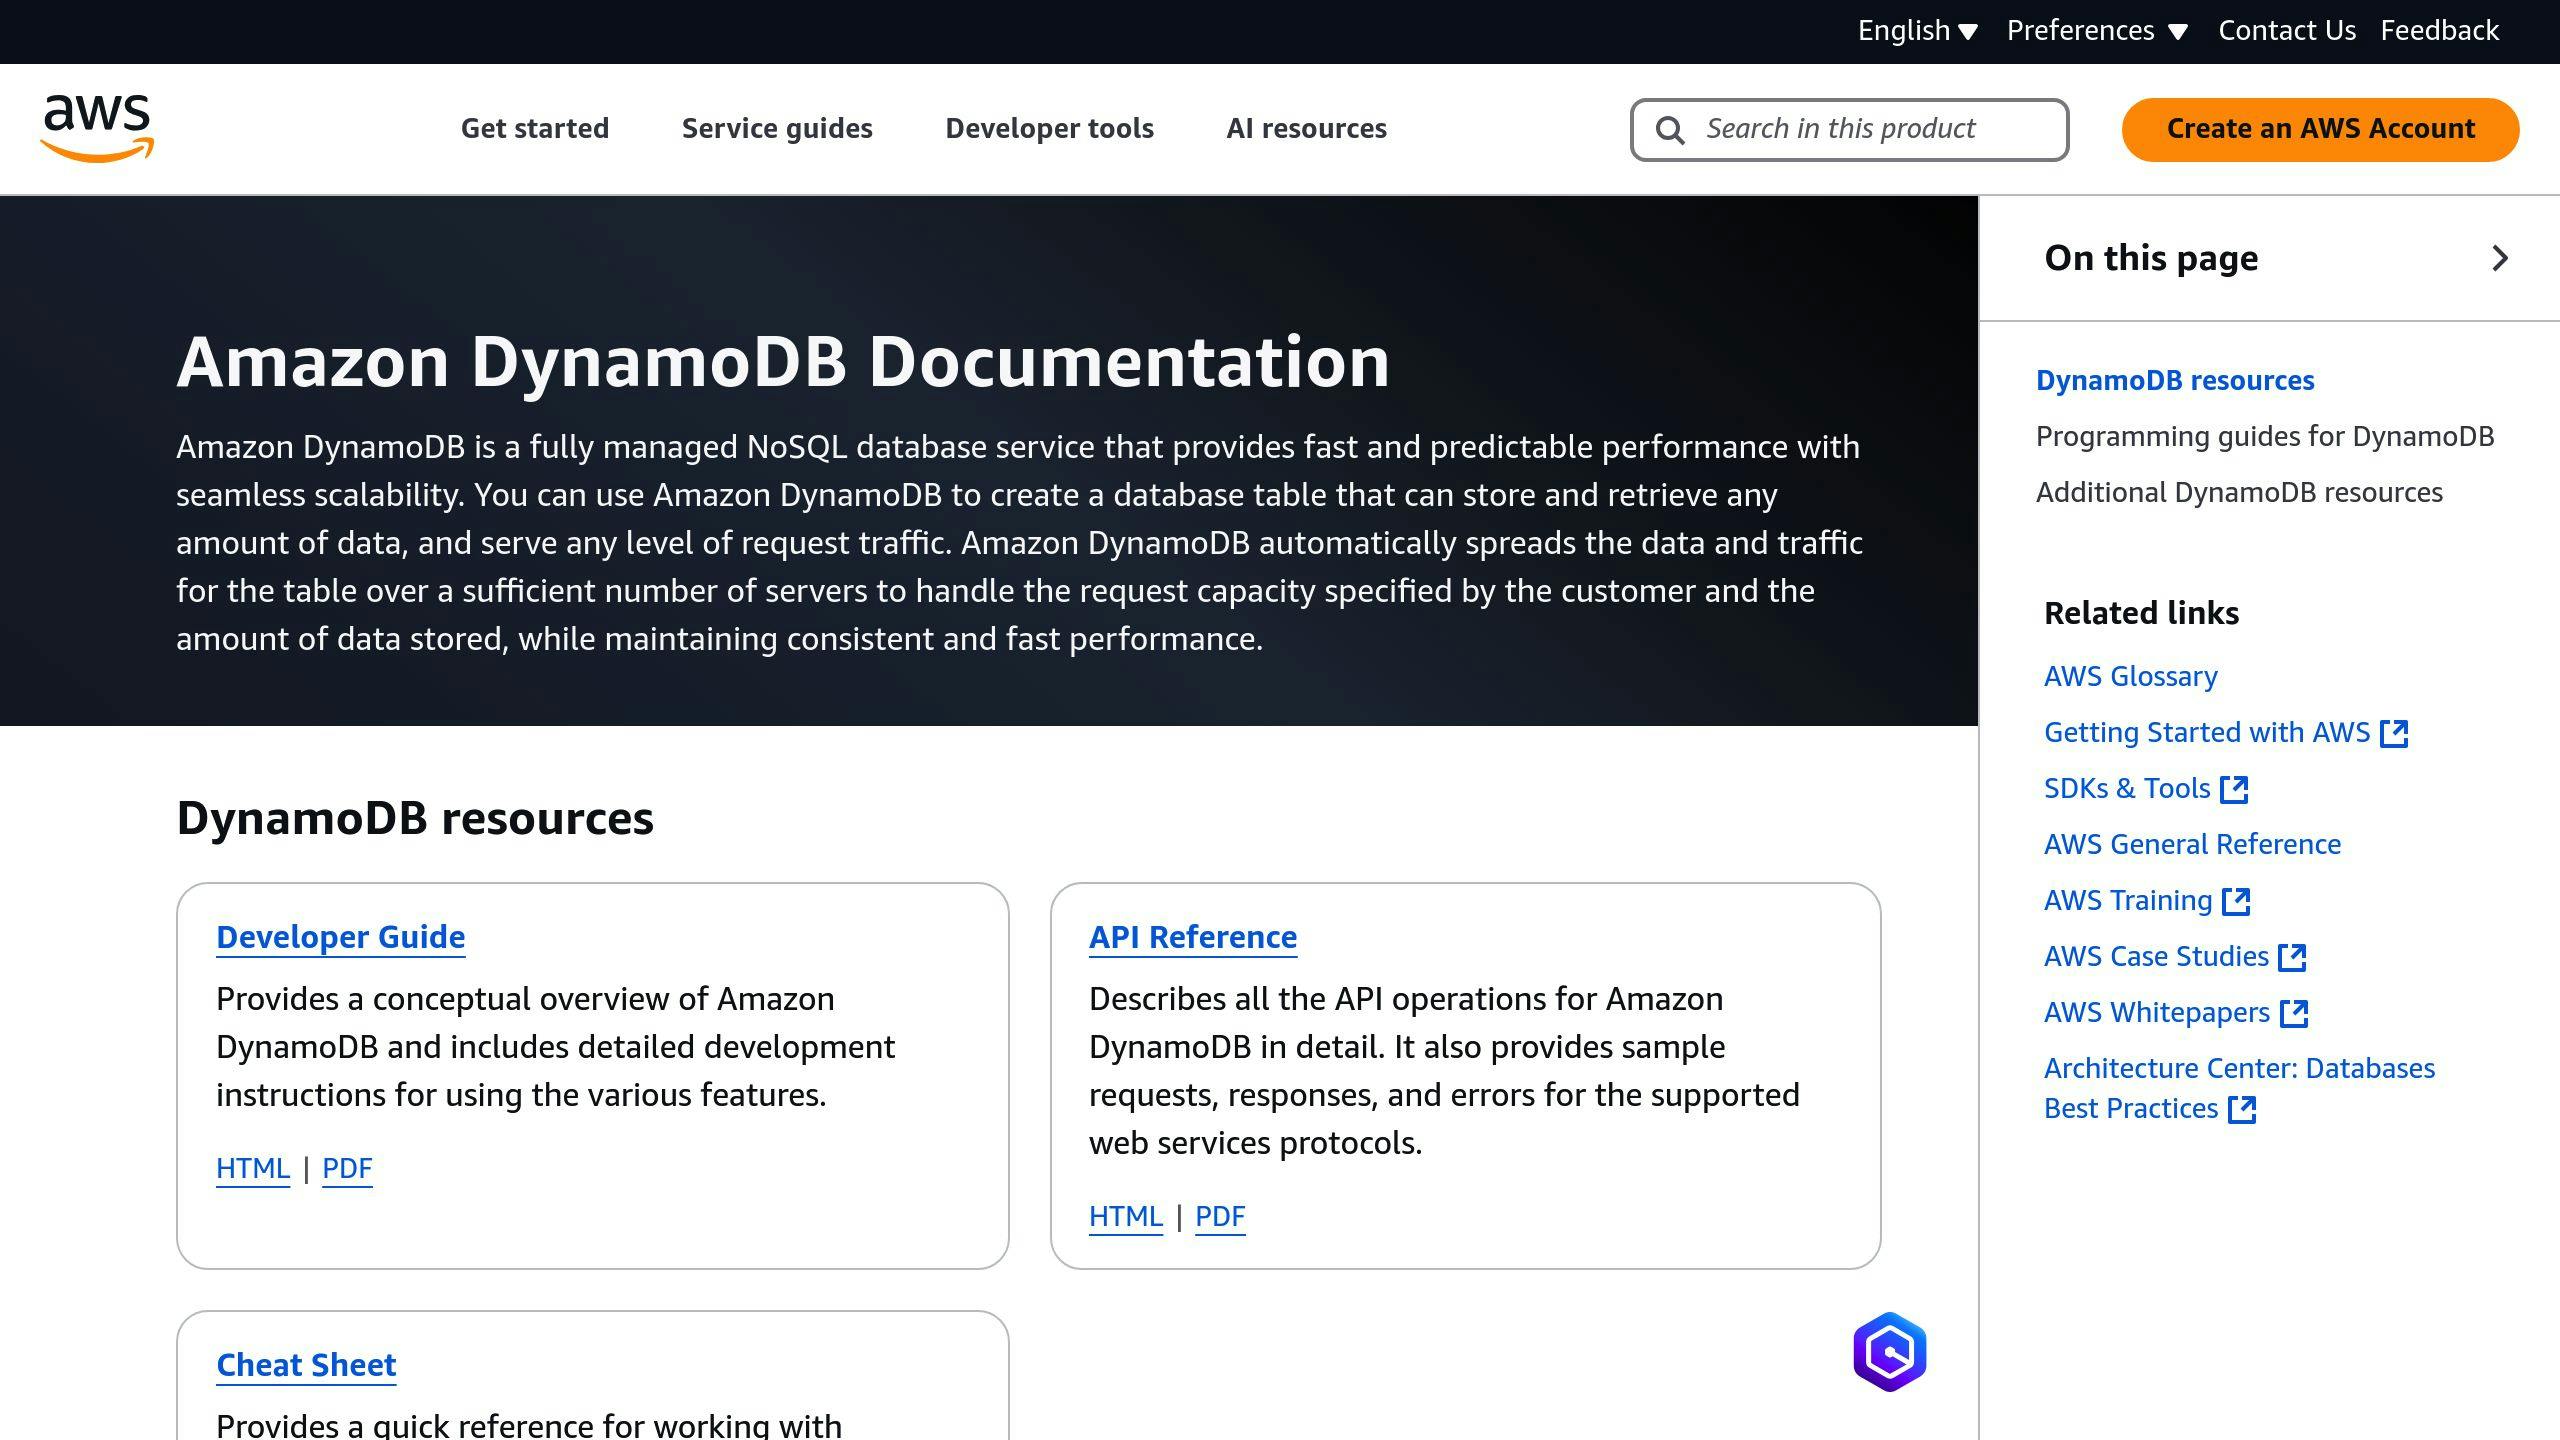This screenshot has width=2560, height=1440.
Task: Open the Preferences dropdown menu
Action: 2094,28
